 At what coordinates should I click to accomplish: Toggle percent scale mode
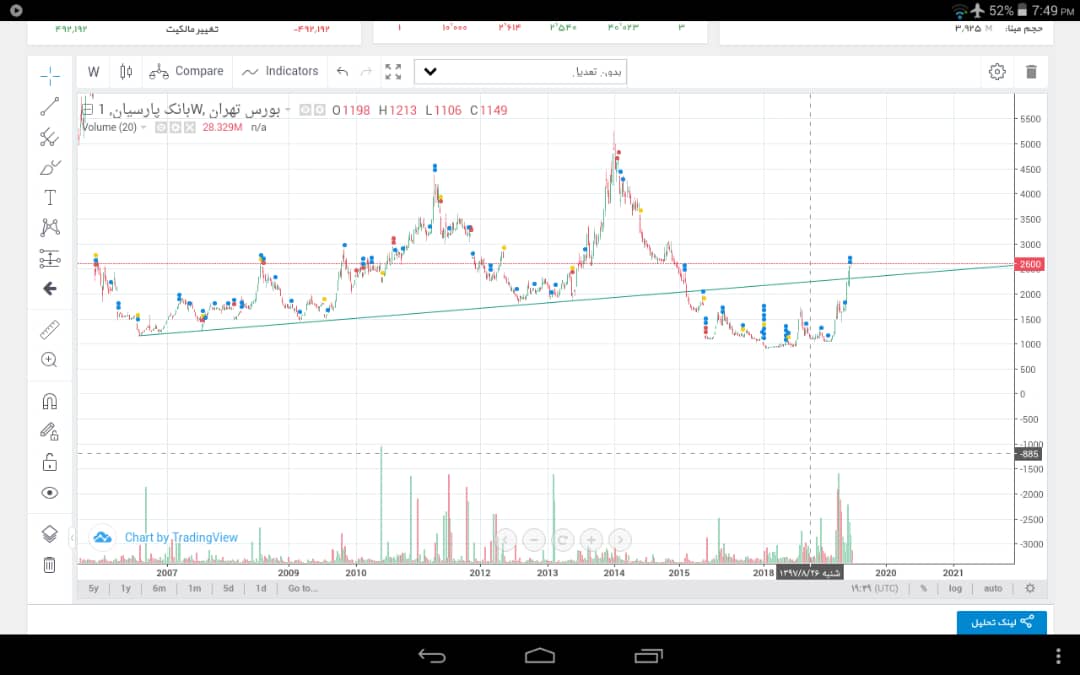point(924,588)
